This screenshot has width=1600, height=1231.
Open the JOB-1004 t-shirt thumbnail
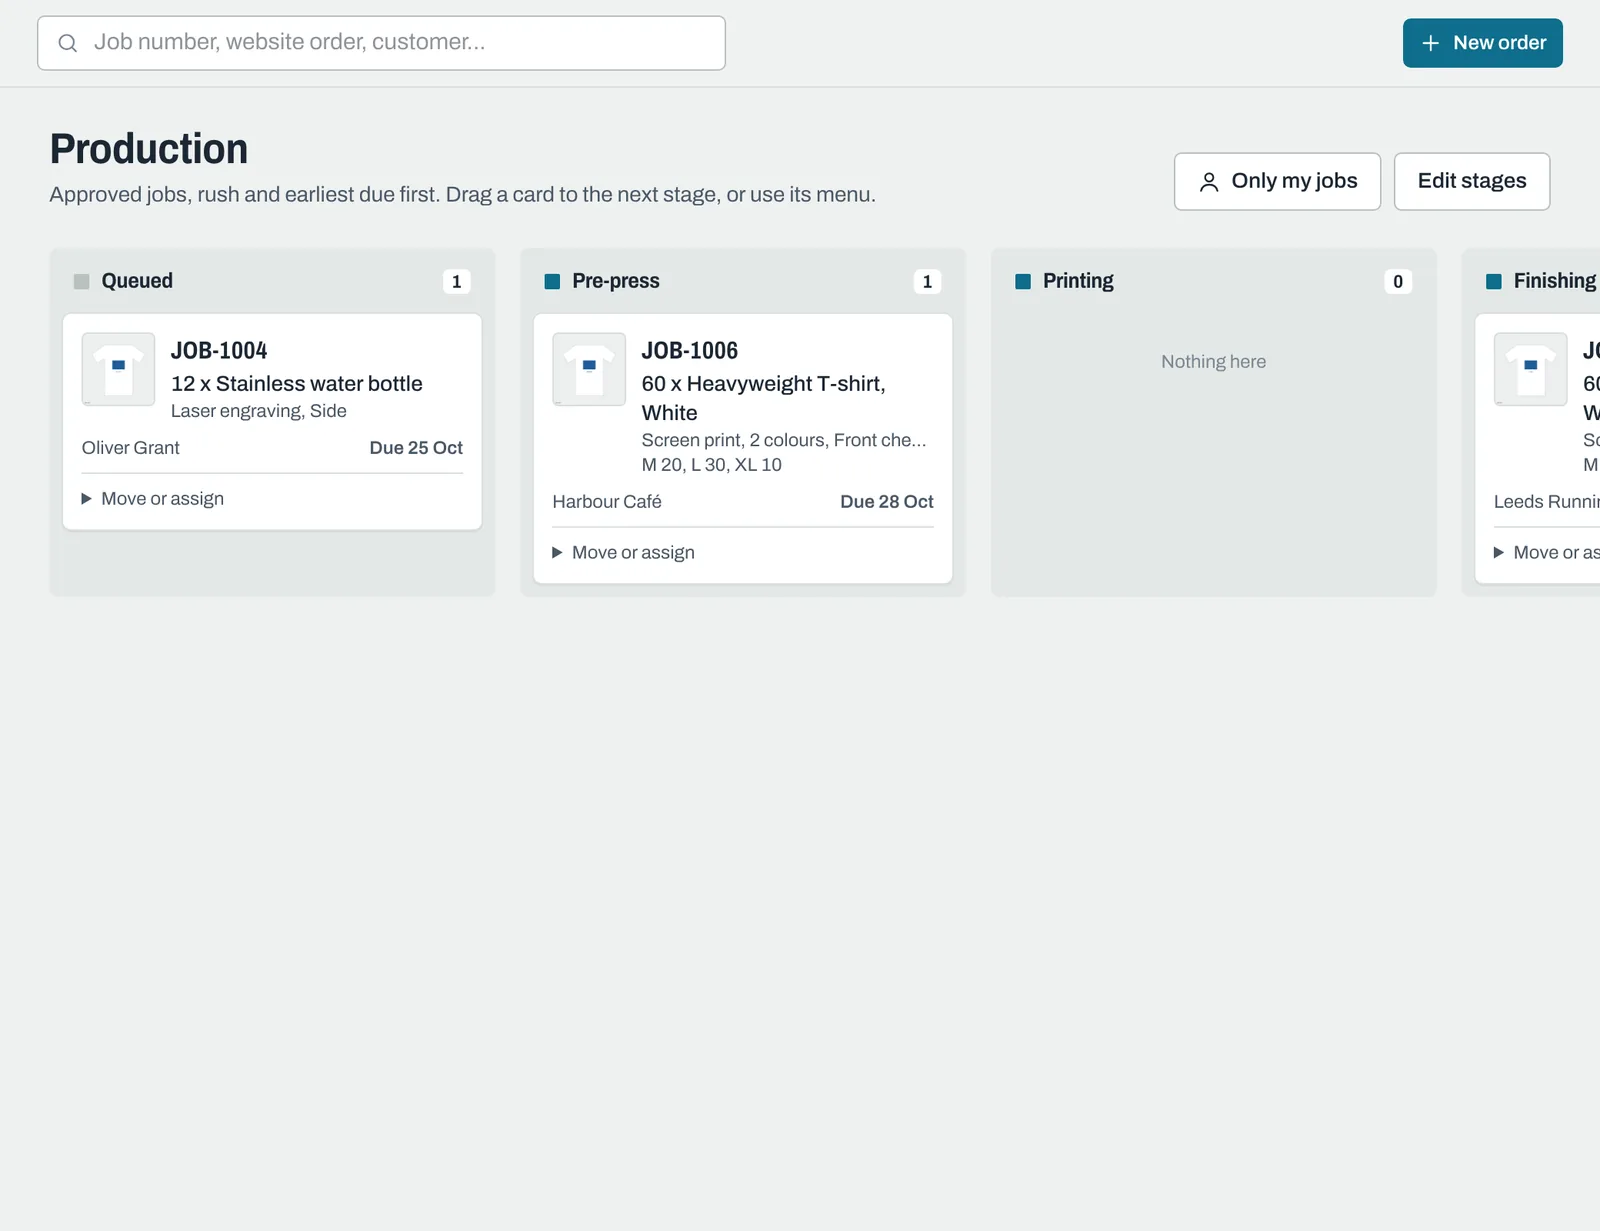click(118, 369)
